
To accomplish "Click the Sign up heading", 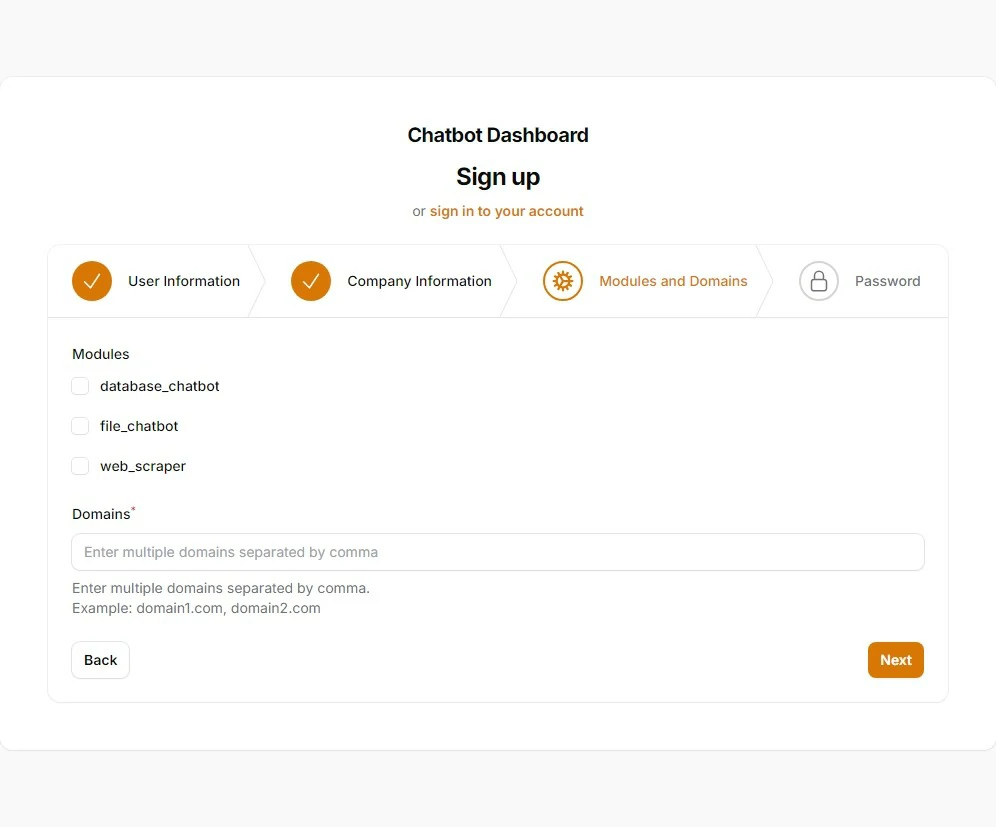I will click(x=497, y=176).
